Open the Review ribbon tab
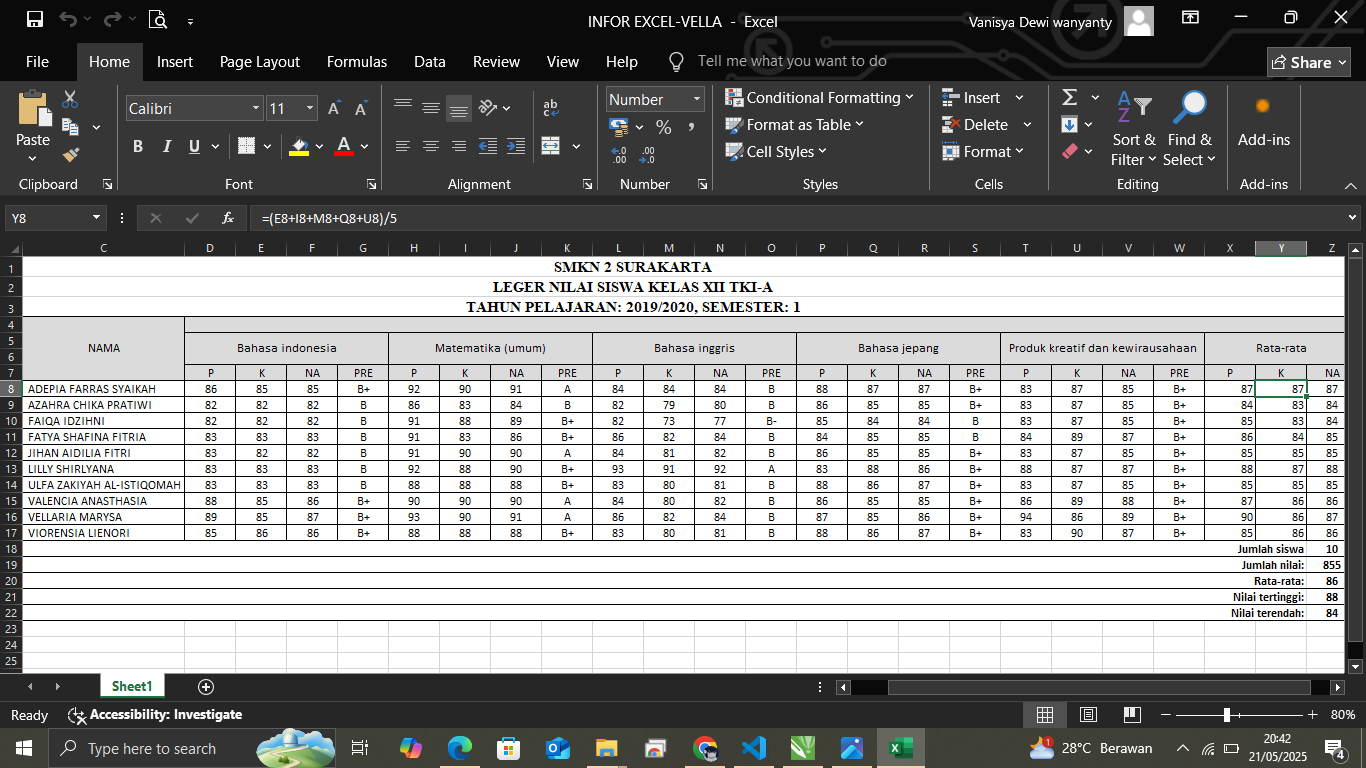Image resolution: width=1366 pixels, height=768 pixels. coord(496,62)
